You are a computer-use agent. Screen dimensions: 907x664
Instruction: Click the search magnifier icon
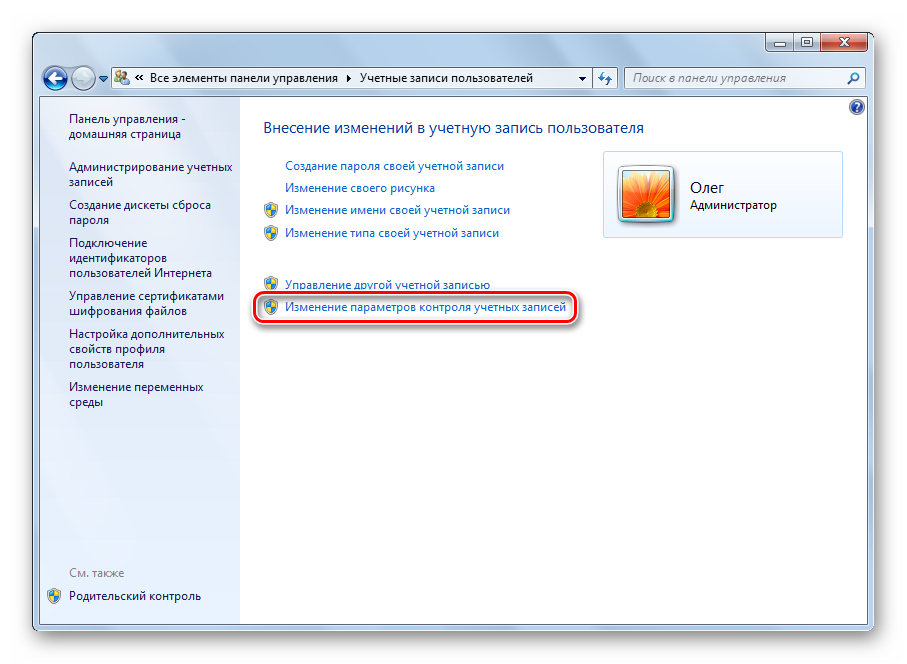tap(853, 78)
